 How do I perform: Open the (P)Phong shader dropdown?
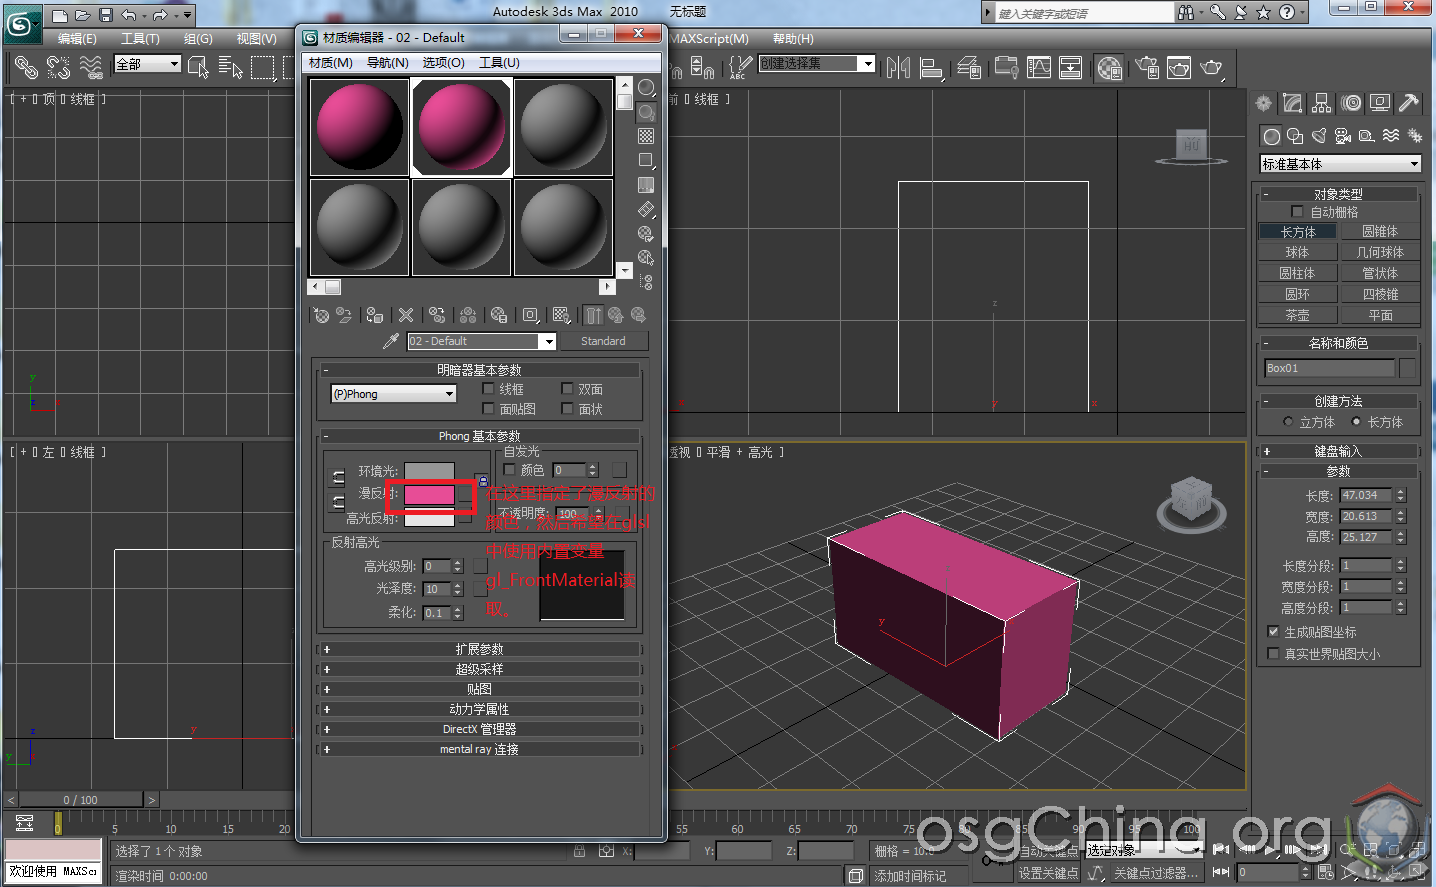[x=393, y=394]
